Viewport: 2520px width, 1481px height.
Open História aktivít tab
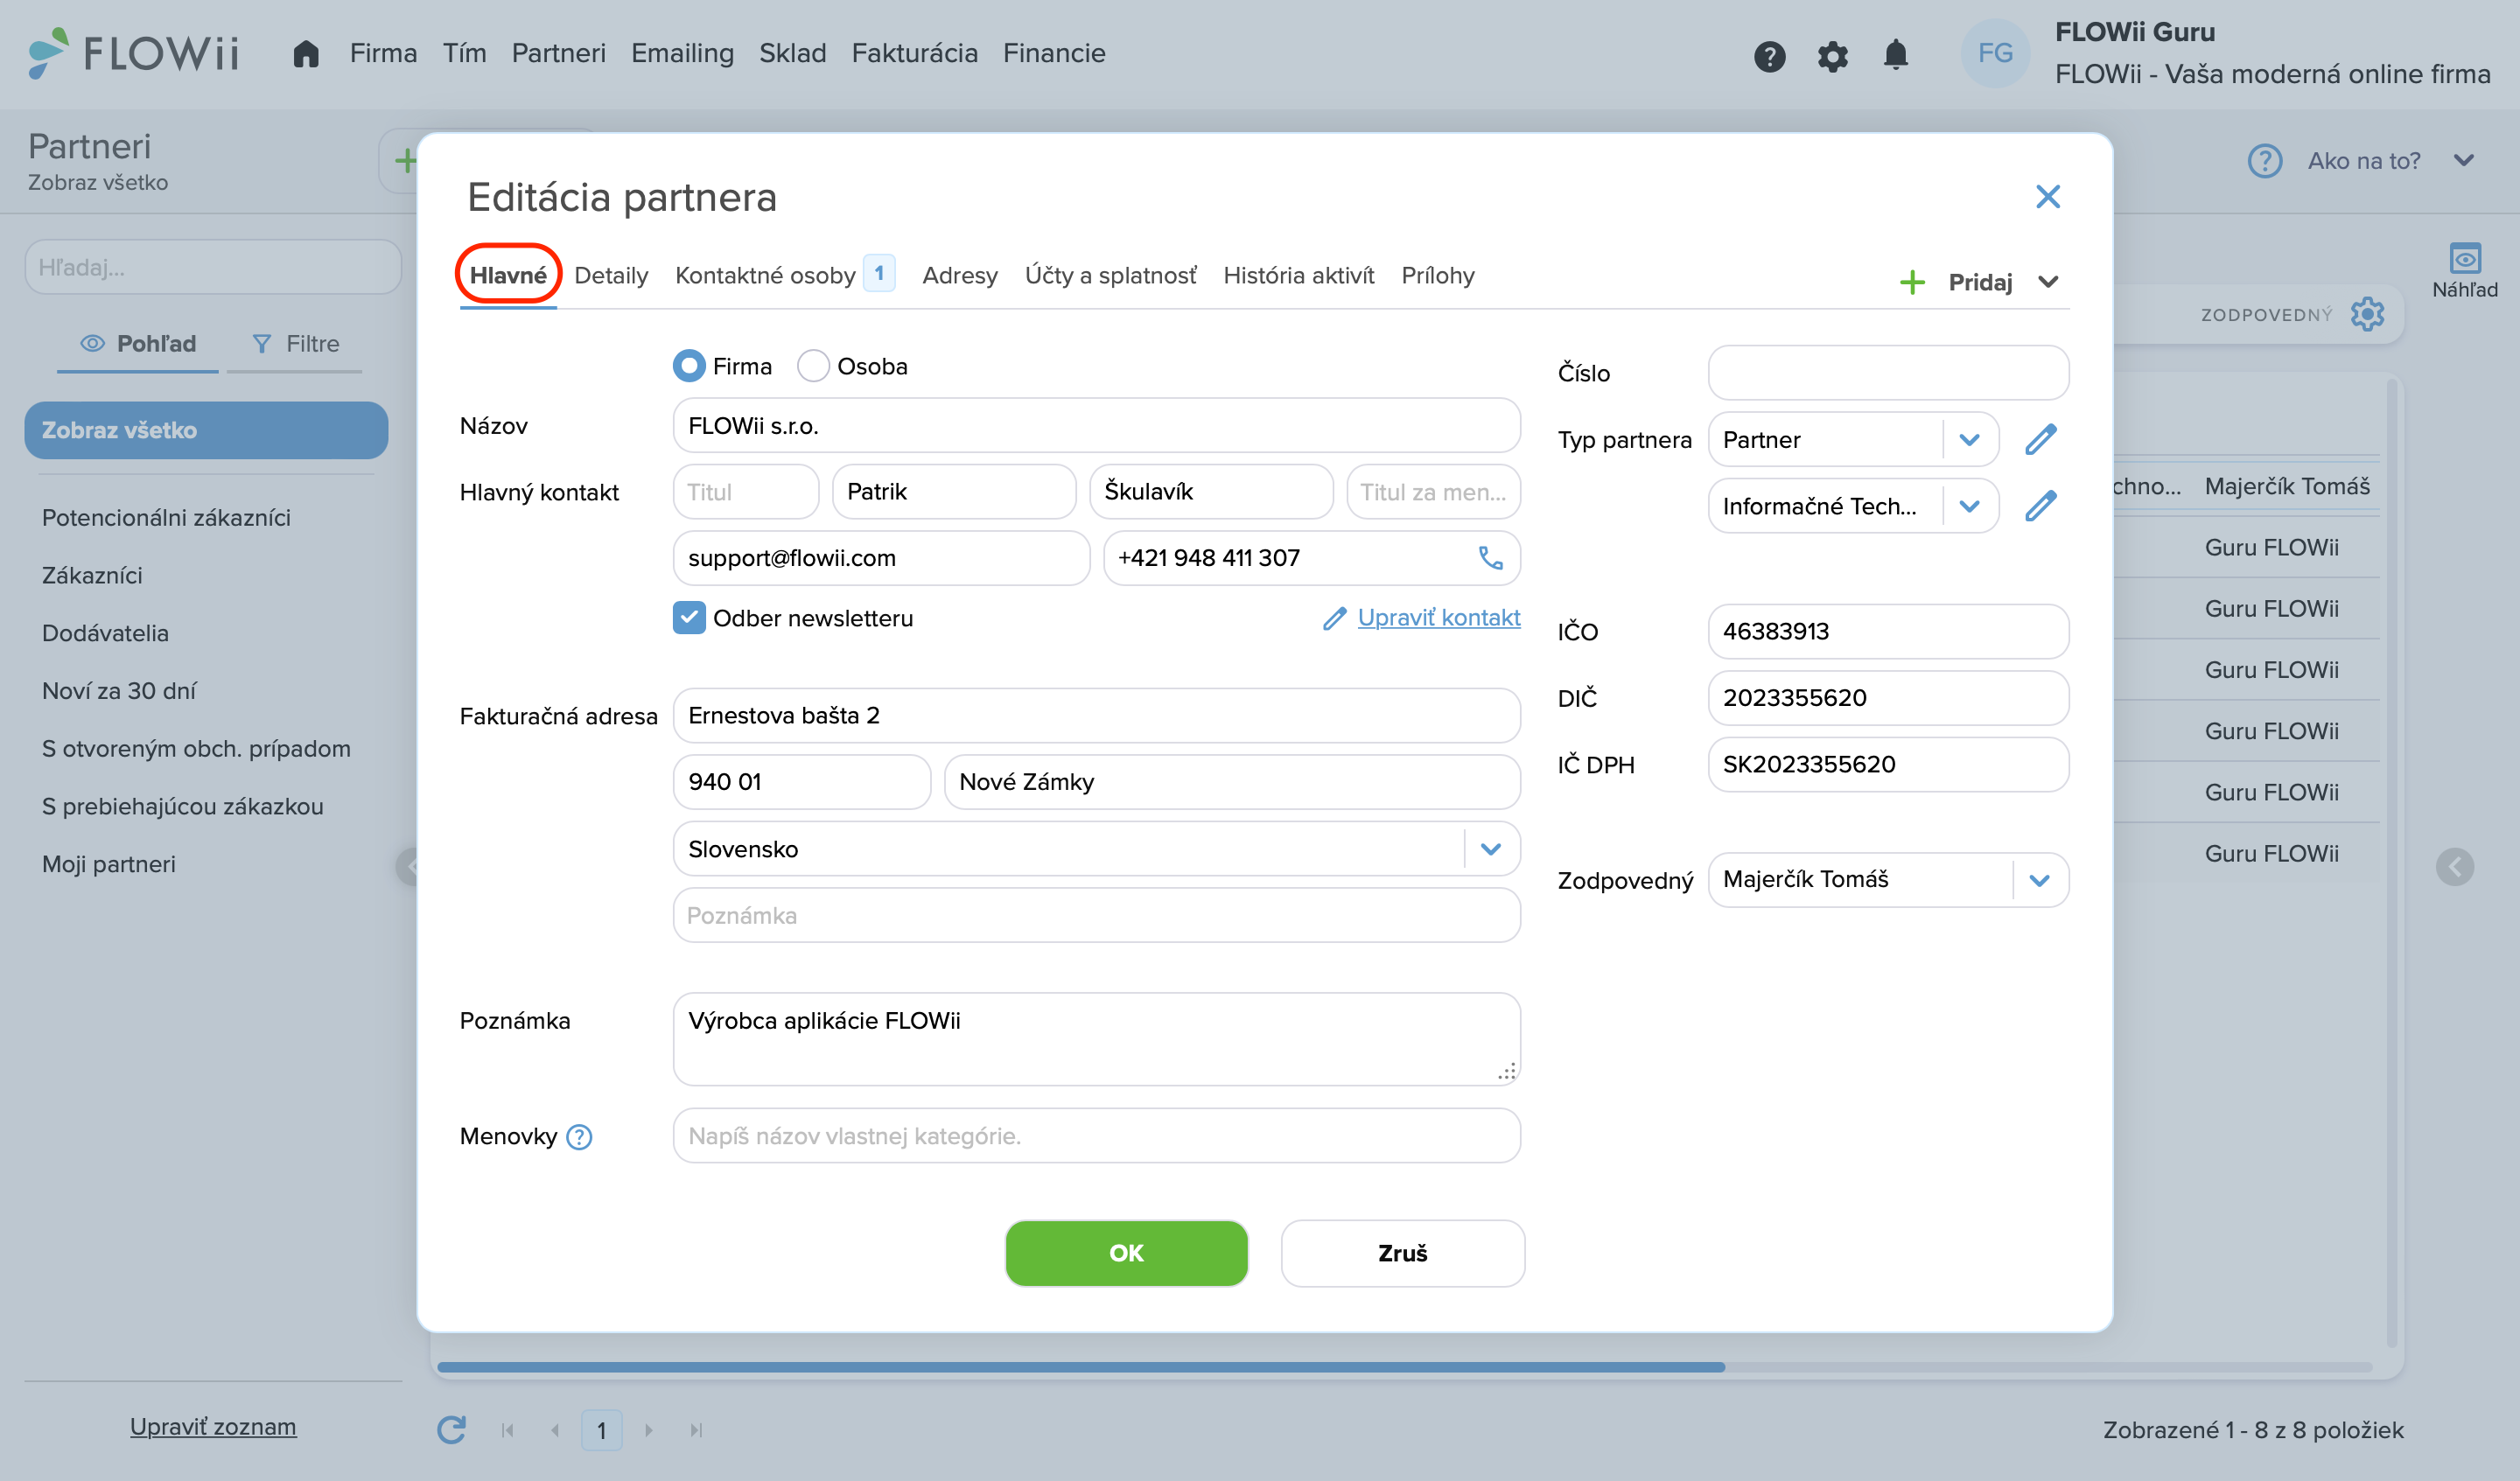coord(1298,276)
